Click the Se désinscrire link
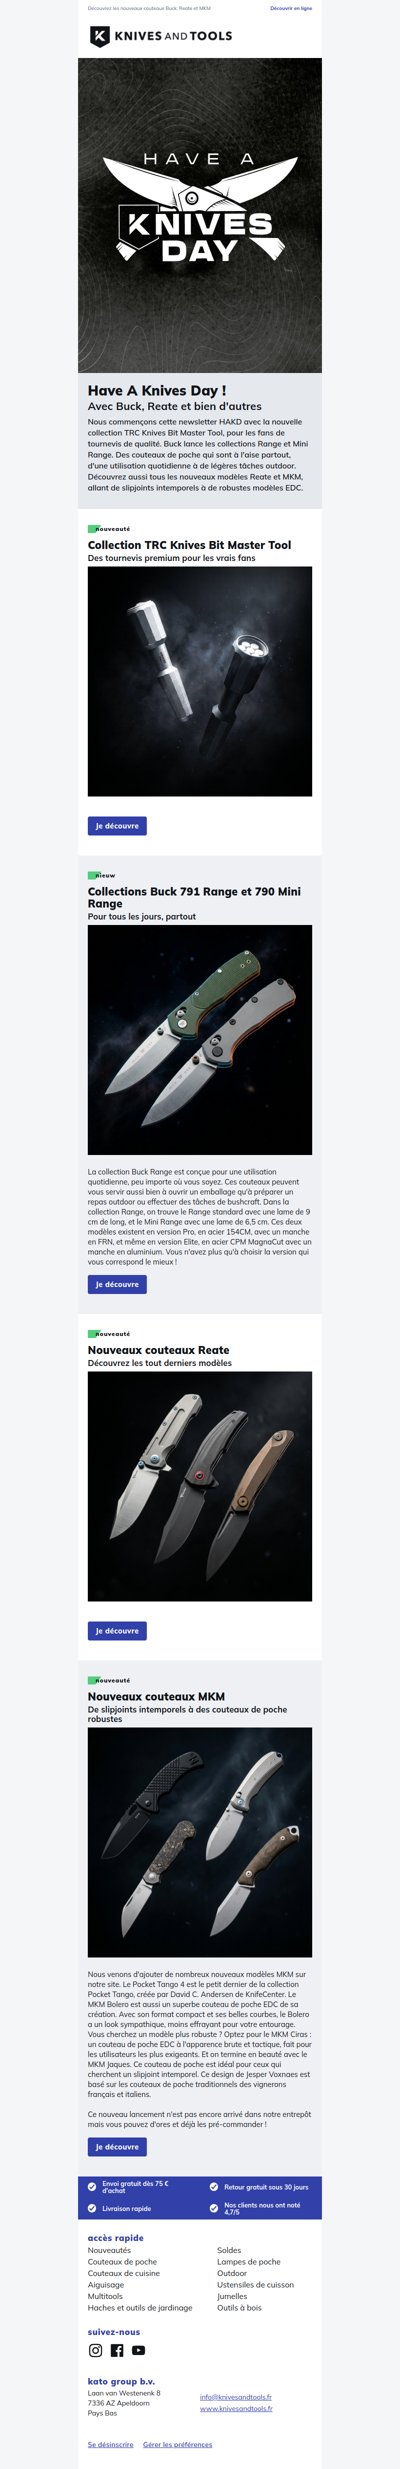This screenshot has height=2469, width=400. click(x=110, y=2444)
